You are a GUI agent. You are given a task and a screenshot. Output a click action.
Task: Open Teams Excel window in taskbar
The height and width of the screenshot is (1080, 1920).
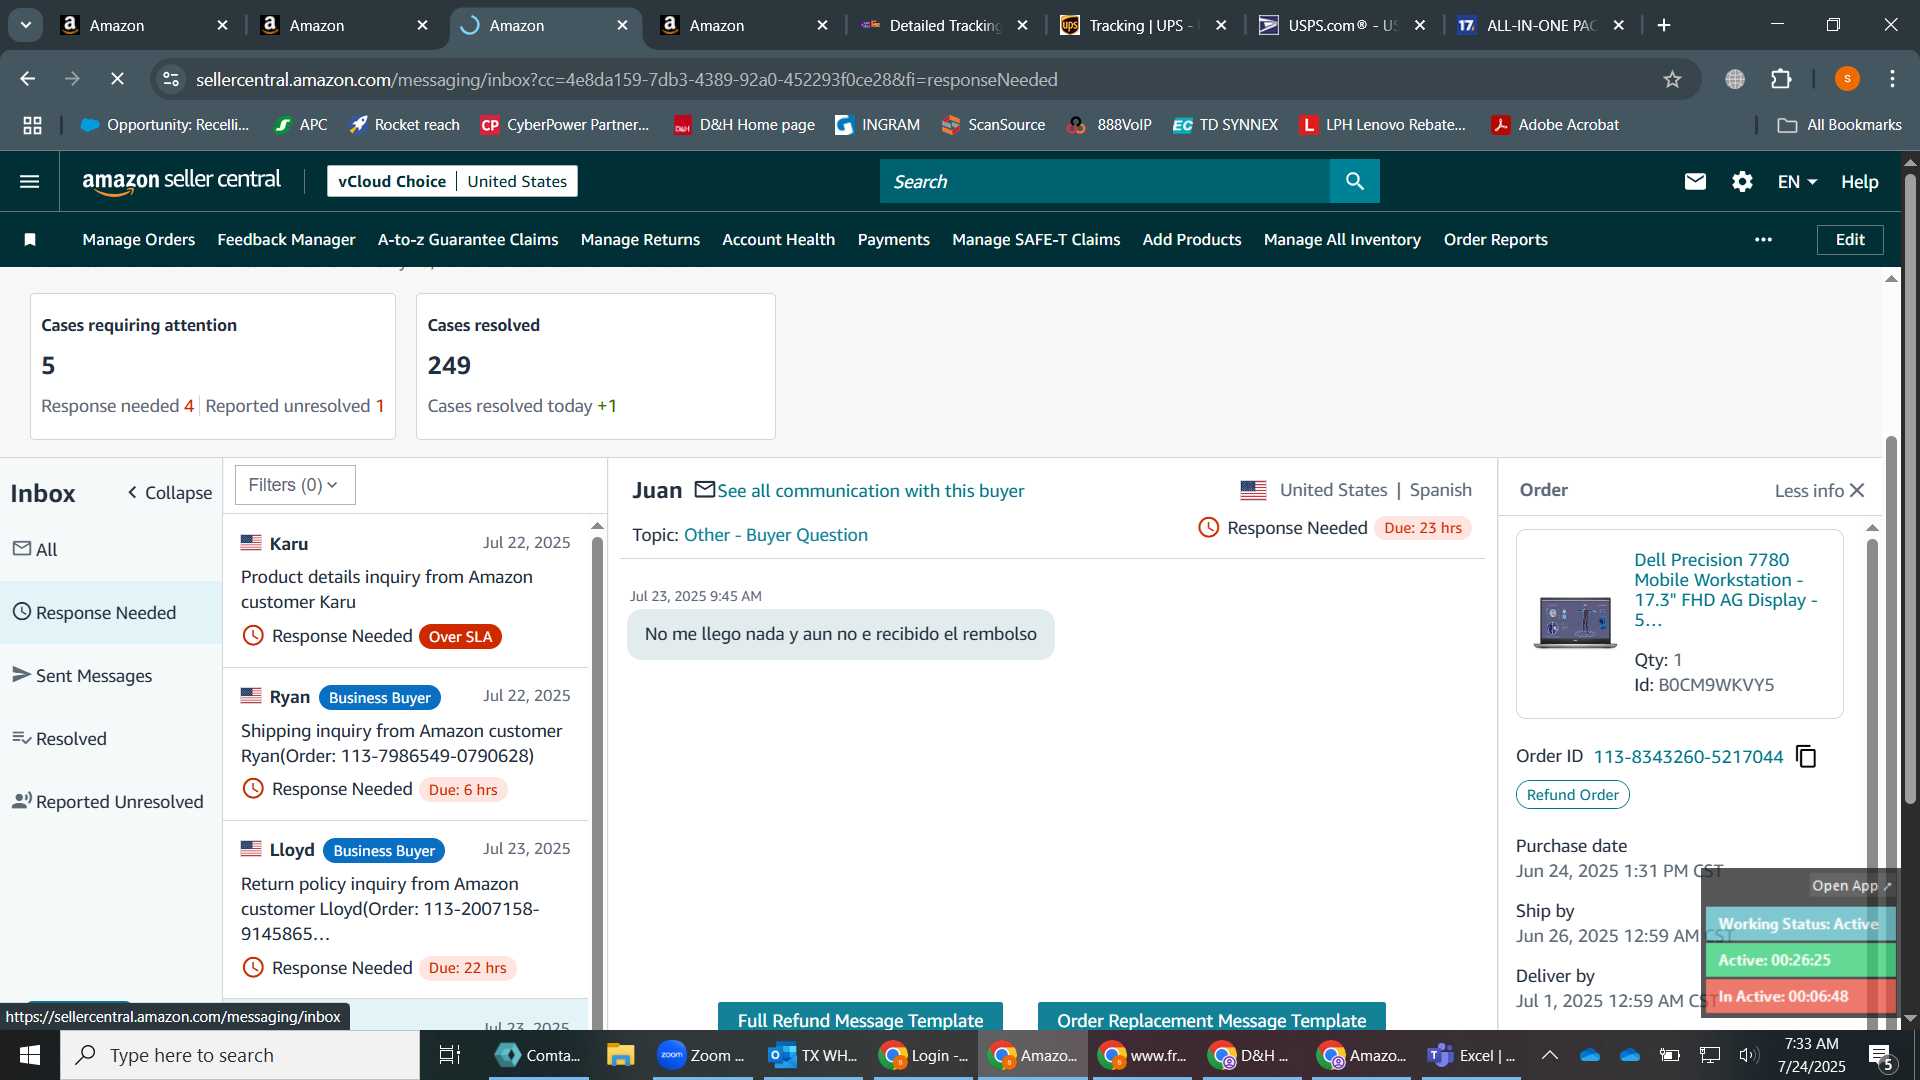[x=1470, y=1055]
